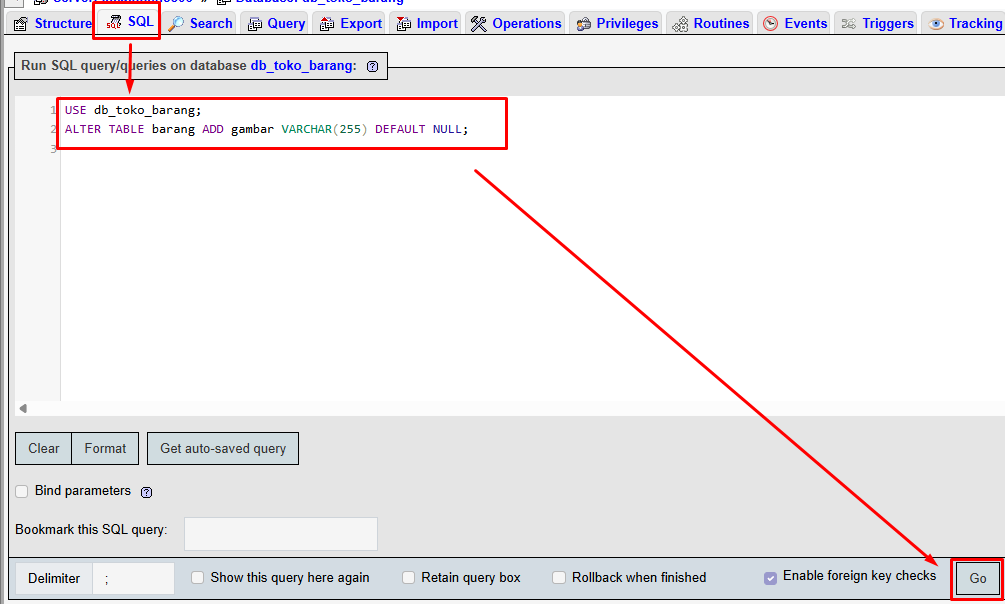The height and width of the screenshot is (604, 1005).
Task: Open Privileges via its icon
Action: pyautogui.click(x=583, y=23)
